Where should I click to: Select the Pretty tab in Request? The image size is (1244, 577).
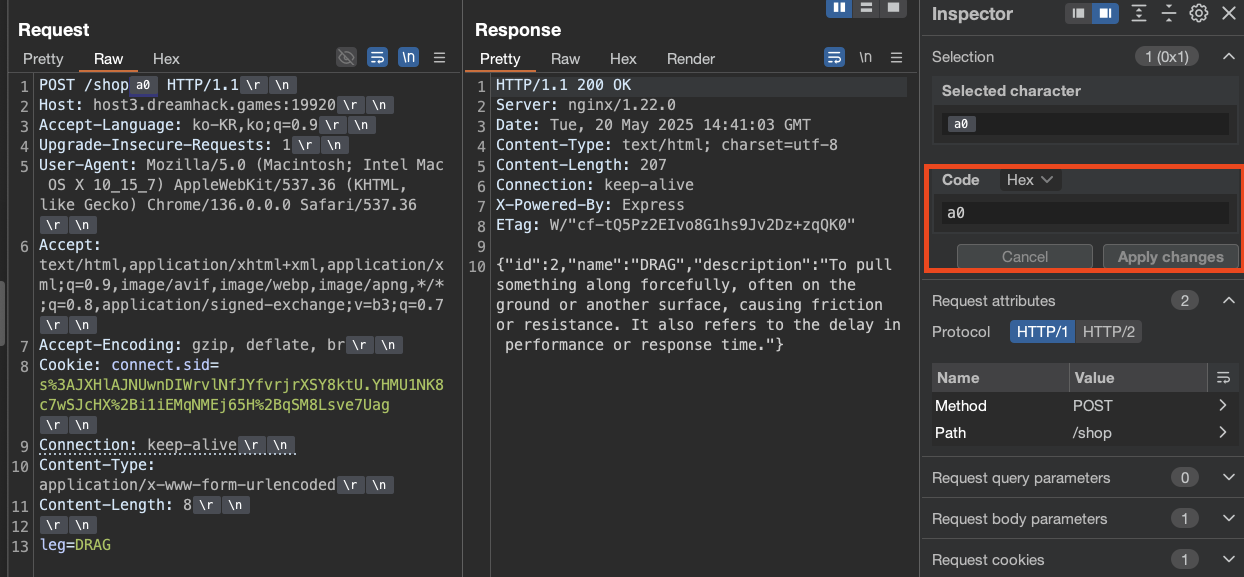(x=43, y=59)
